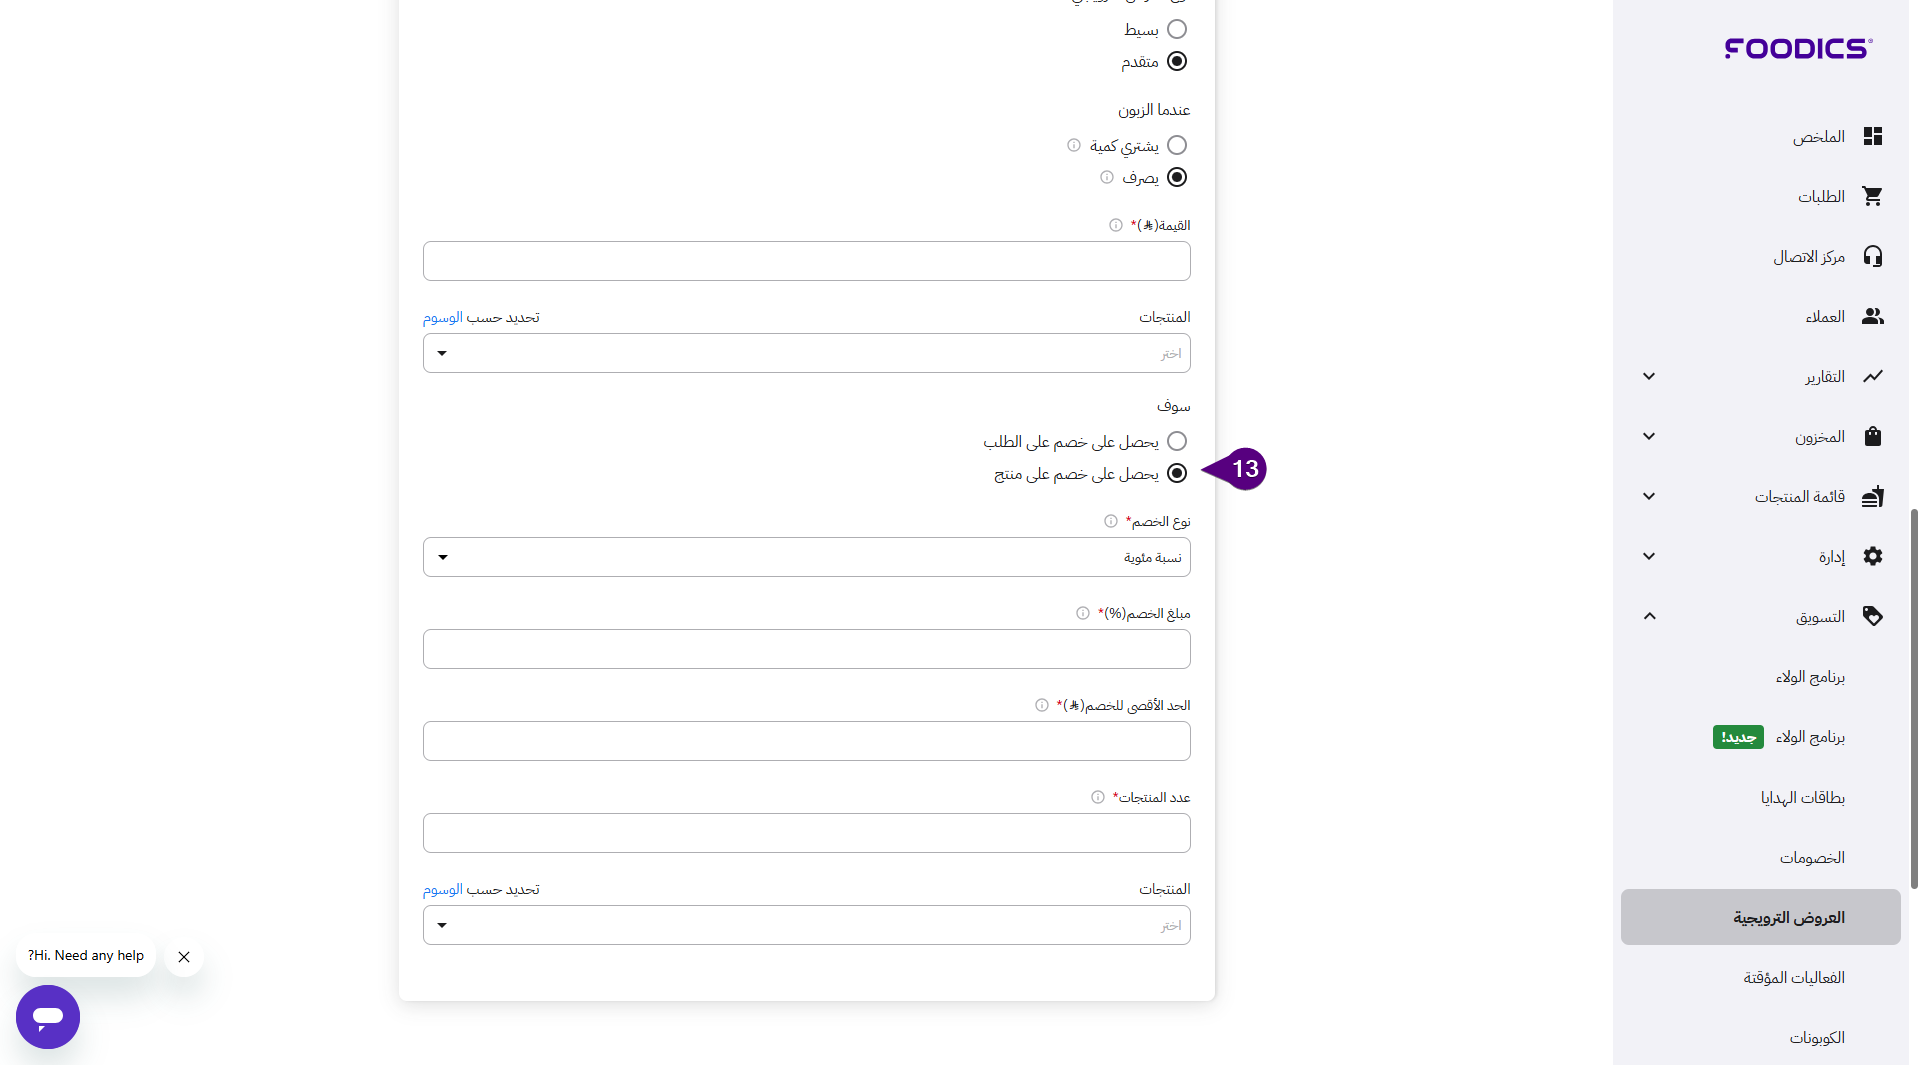1920x1065 pixels.
Task: Dismiss the Need any help chat popup
Action: pyautogui.click(x=184, y=957)
